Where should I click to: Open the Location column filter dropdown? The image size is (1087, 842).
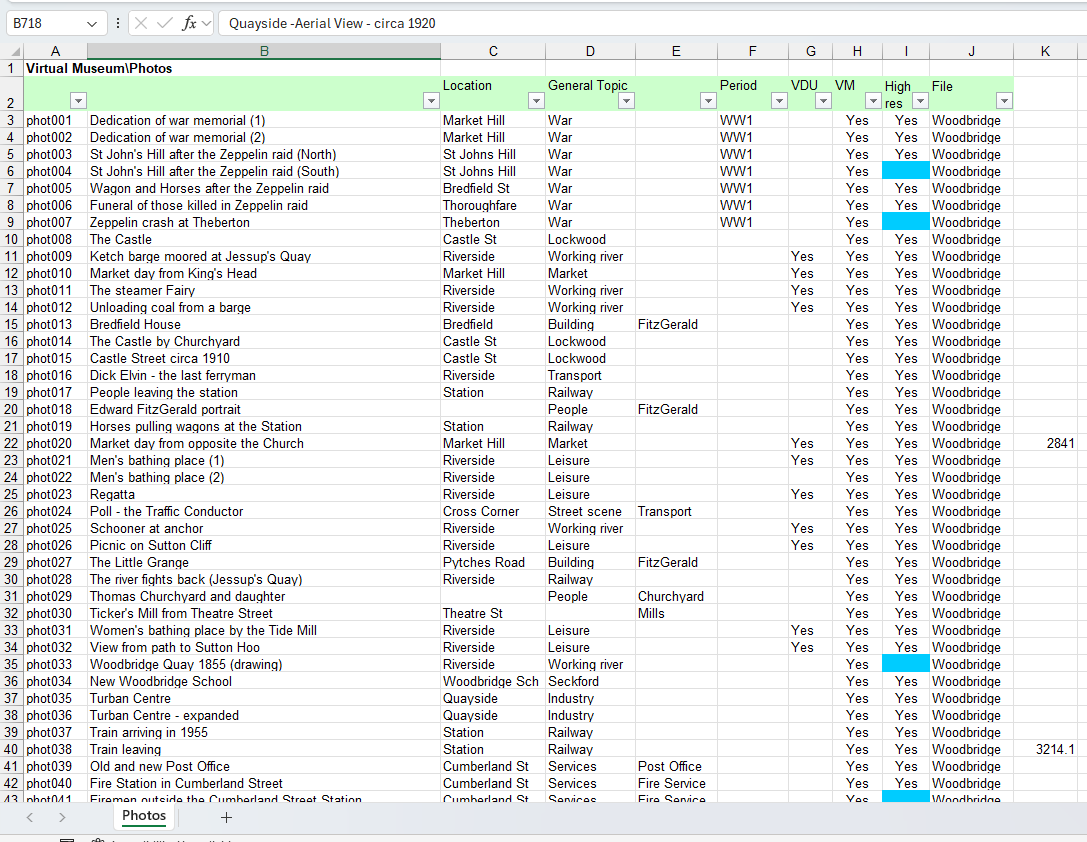[536, 101]
